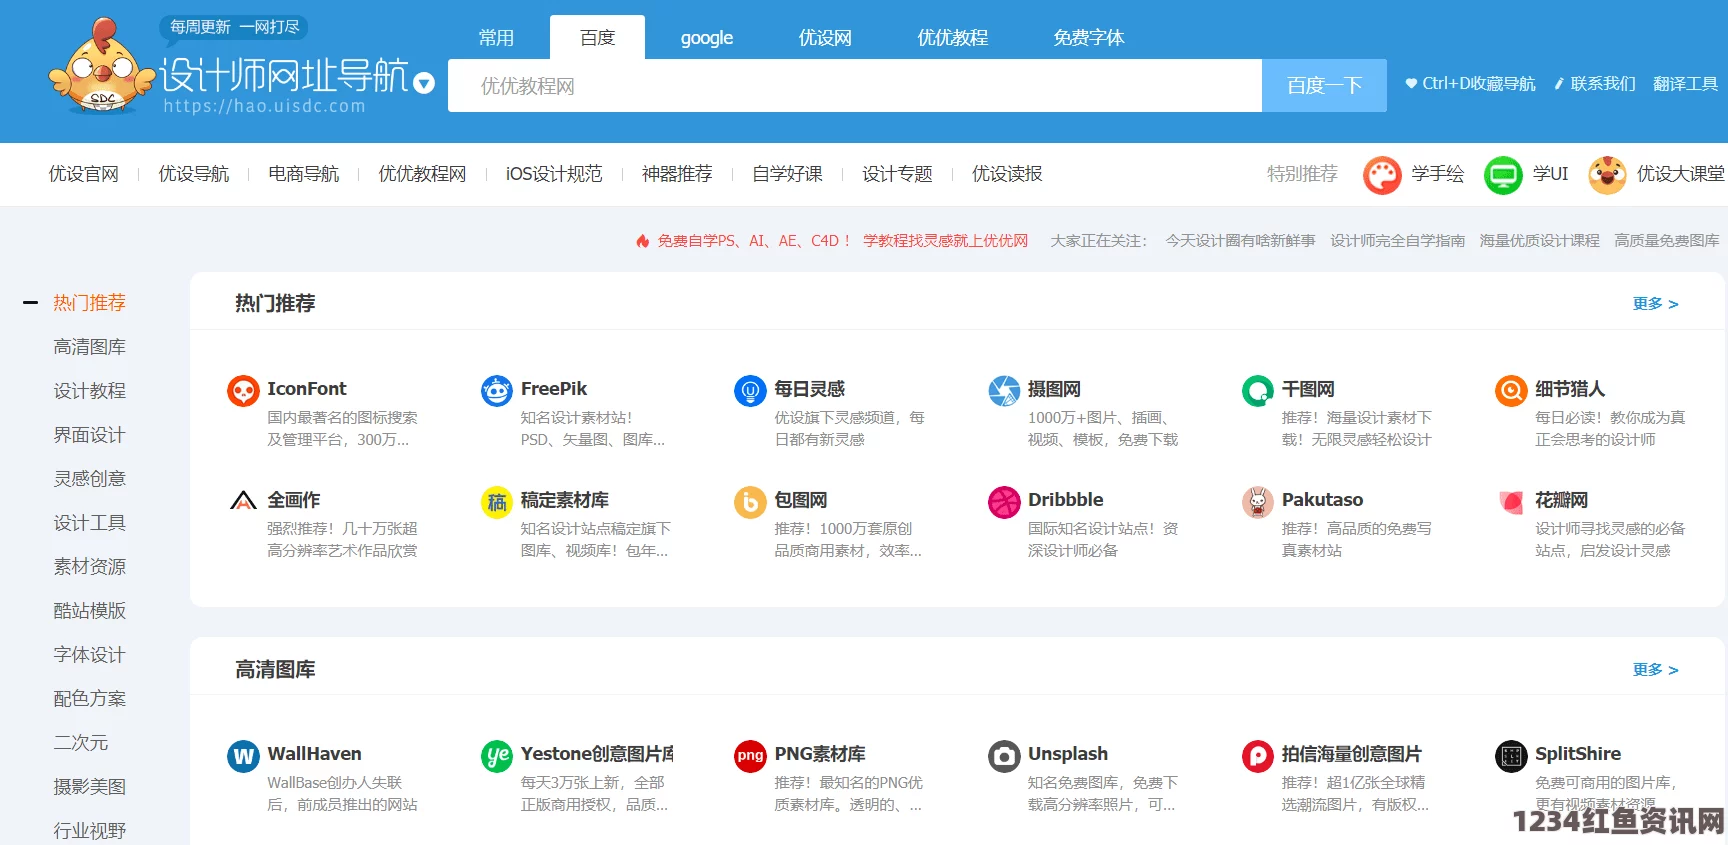Open the 神器推荐 nav link
1728x845 pixels.
pyautogui.click(x=677, y=174)
